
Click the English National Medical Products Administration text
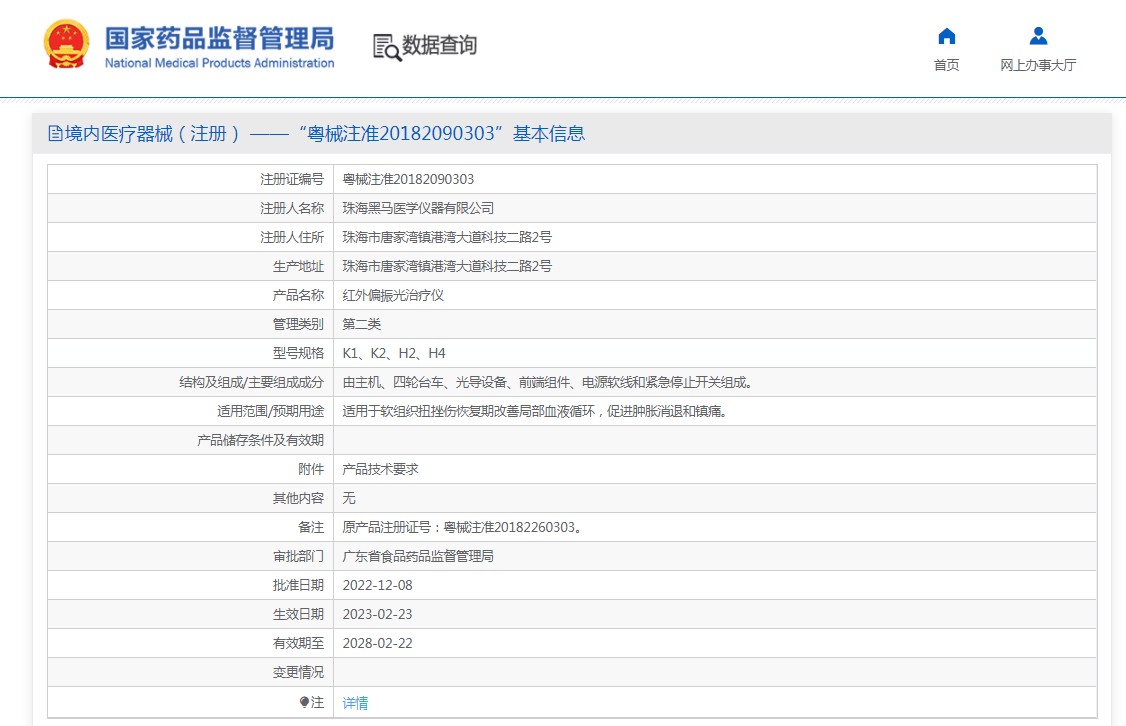click(x=219, y=63)
